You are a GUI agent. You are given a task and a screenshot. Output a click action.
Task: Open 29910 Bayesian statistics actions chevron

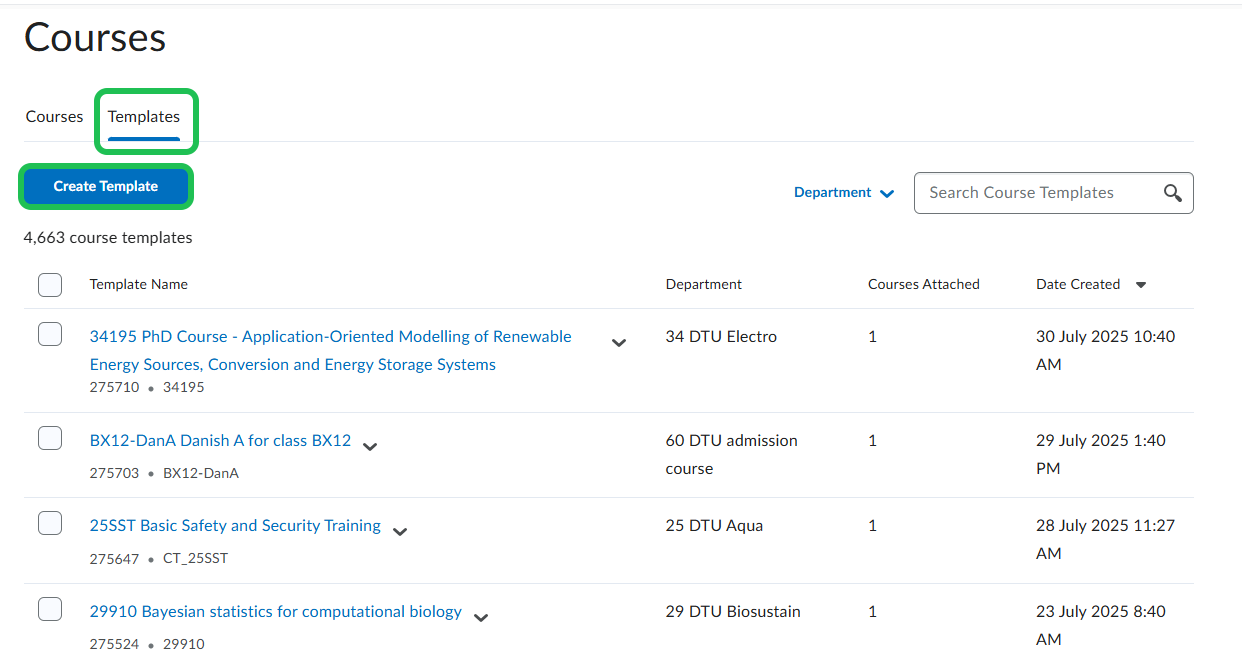[x=481, y=618]
